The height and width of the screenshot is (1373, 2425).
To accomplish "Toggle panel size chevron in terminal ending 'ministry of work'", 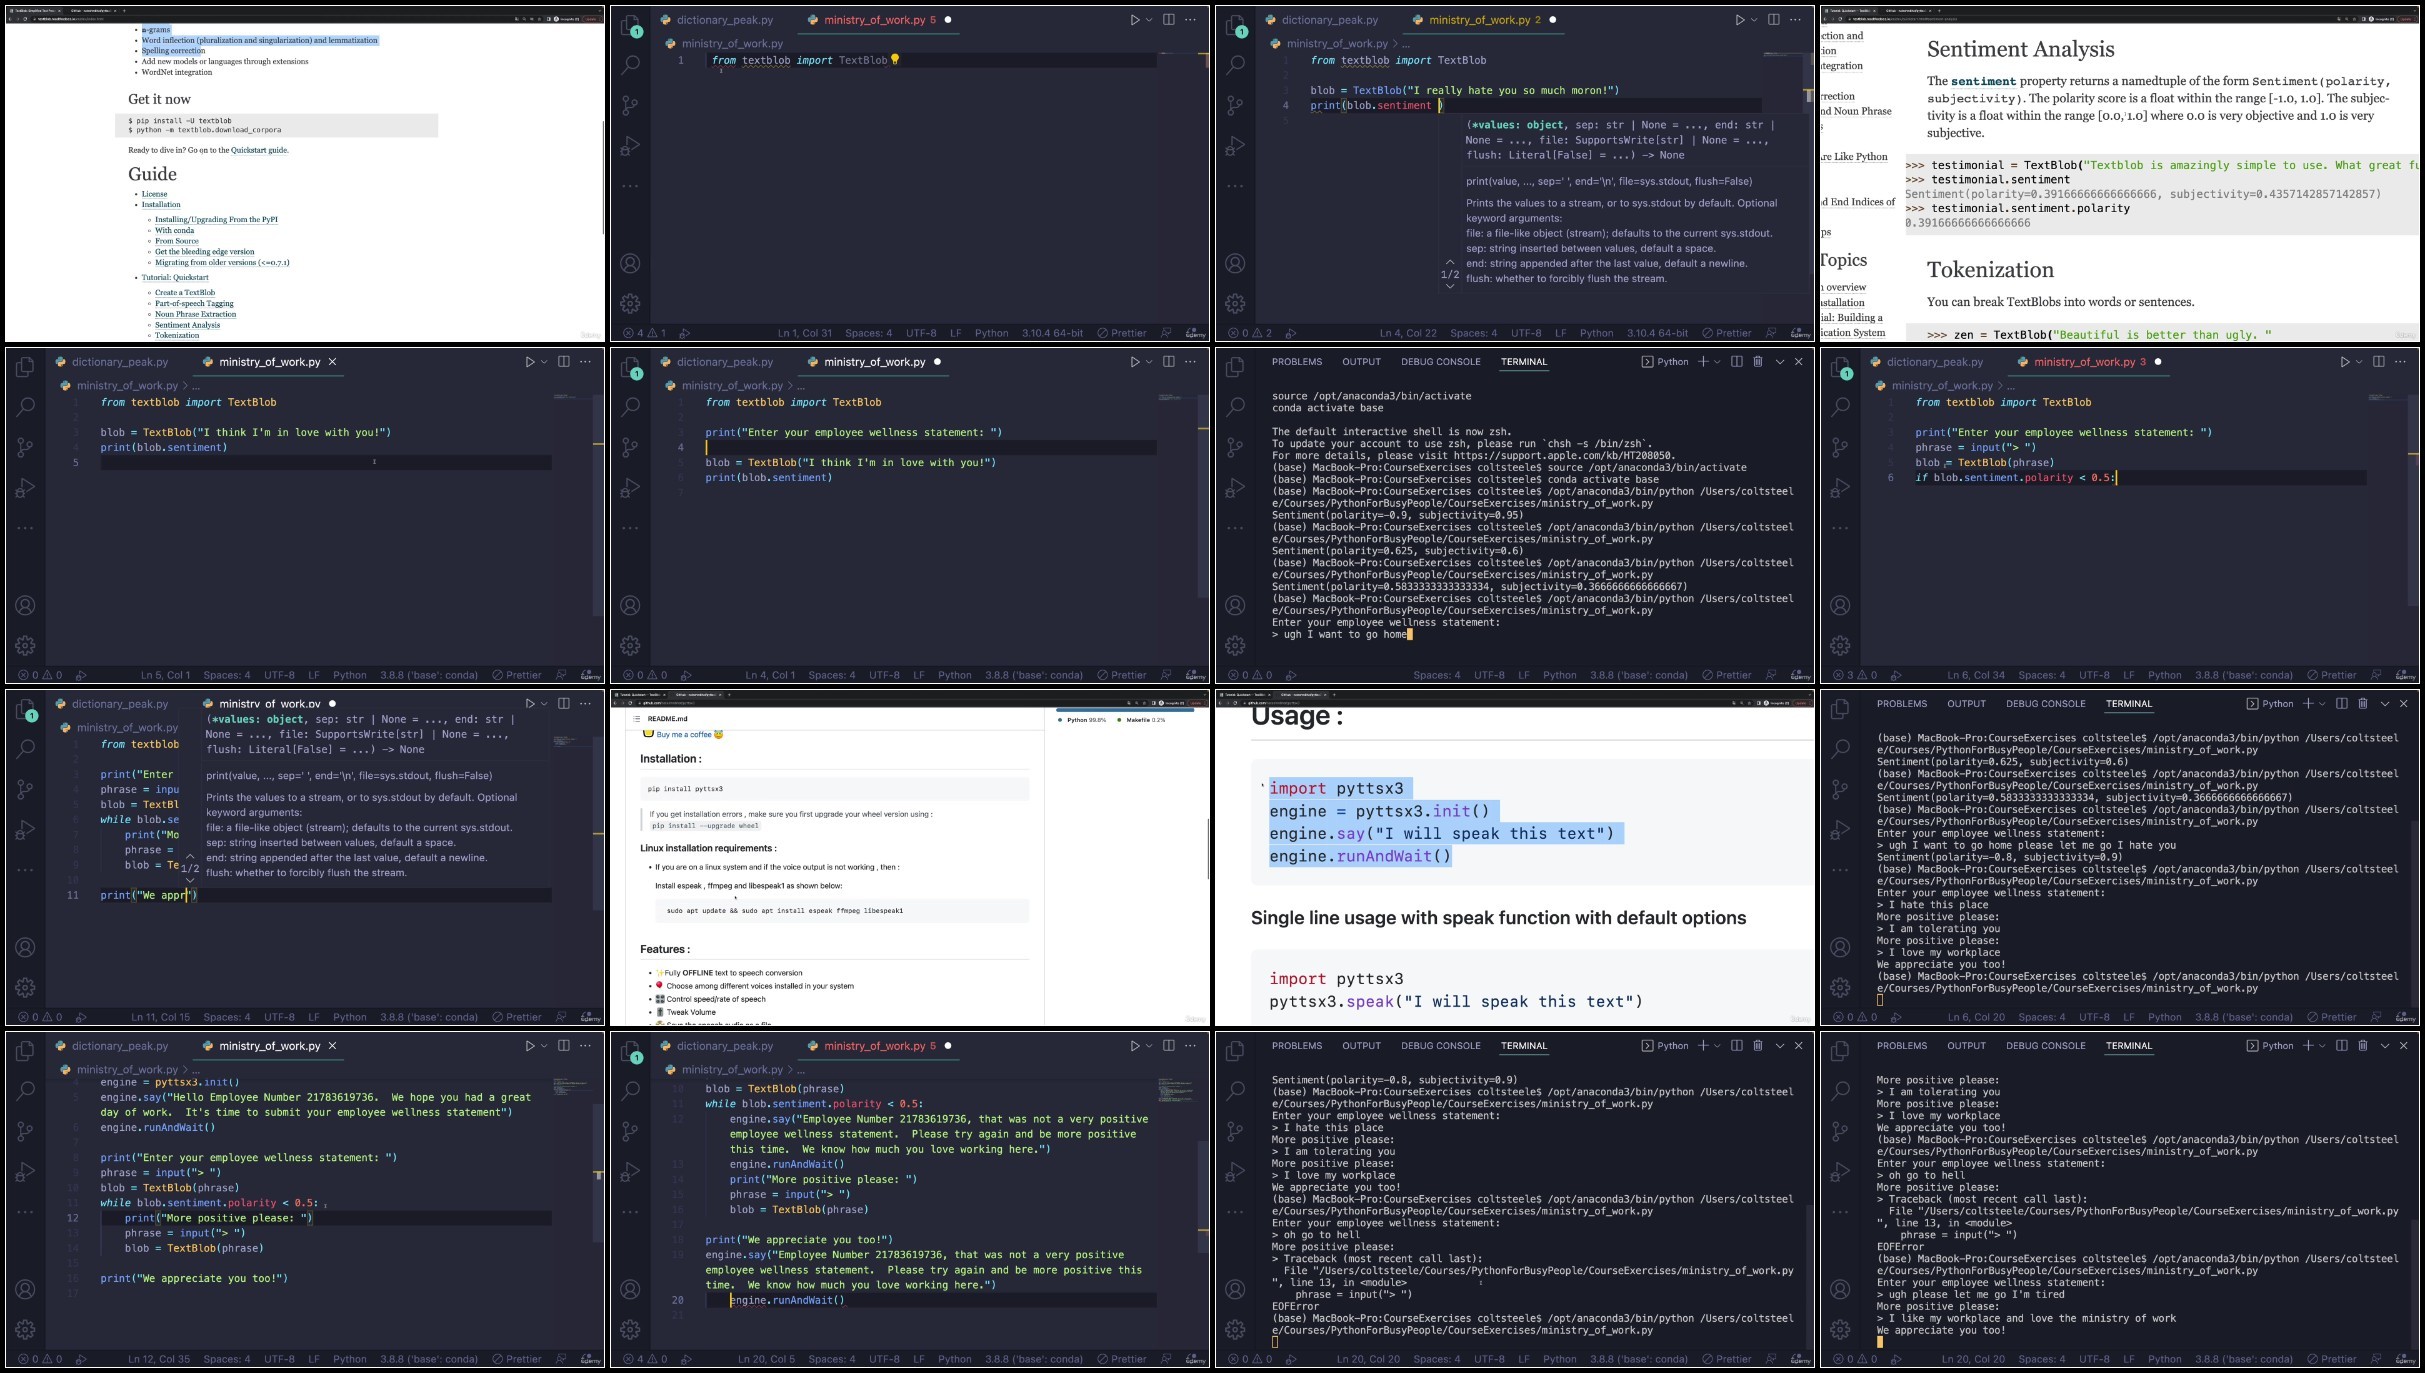I will (2384, 1046).
